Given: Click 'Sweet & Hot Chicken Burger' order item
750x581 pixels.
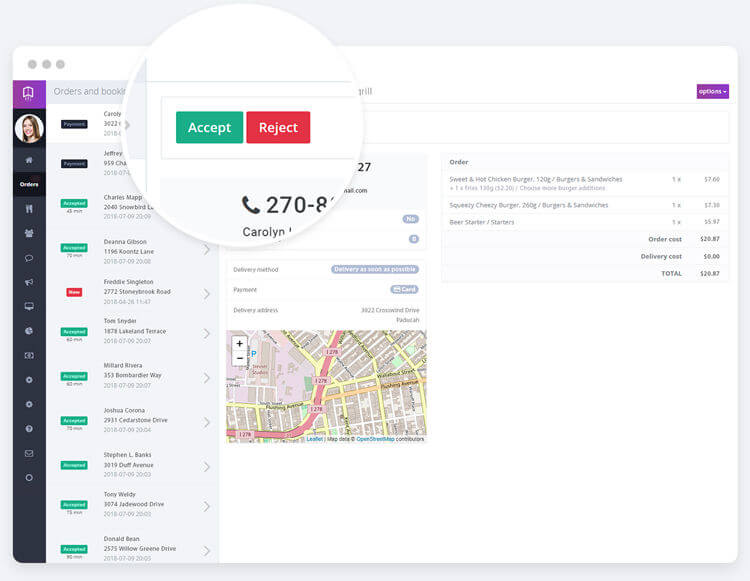Looking at the screenshot, I should [536, 179].
